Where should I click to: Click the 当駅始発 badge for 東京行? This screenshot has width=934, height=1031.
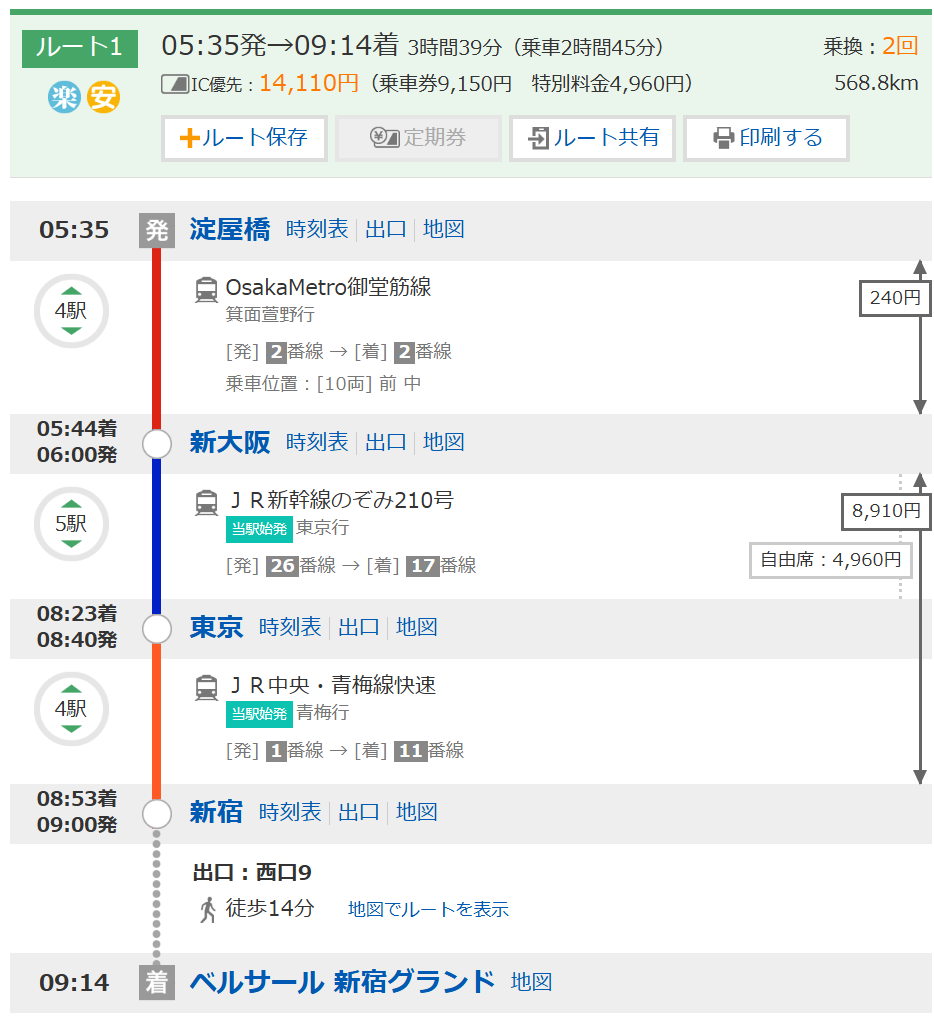pos(259,529)
